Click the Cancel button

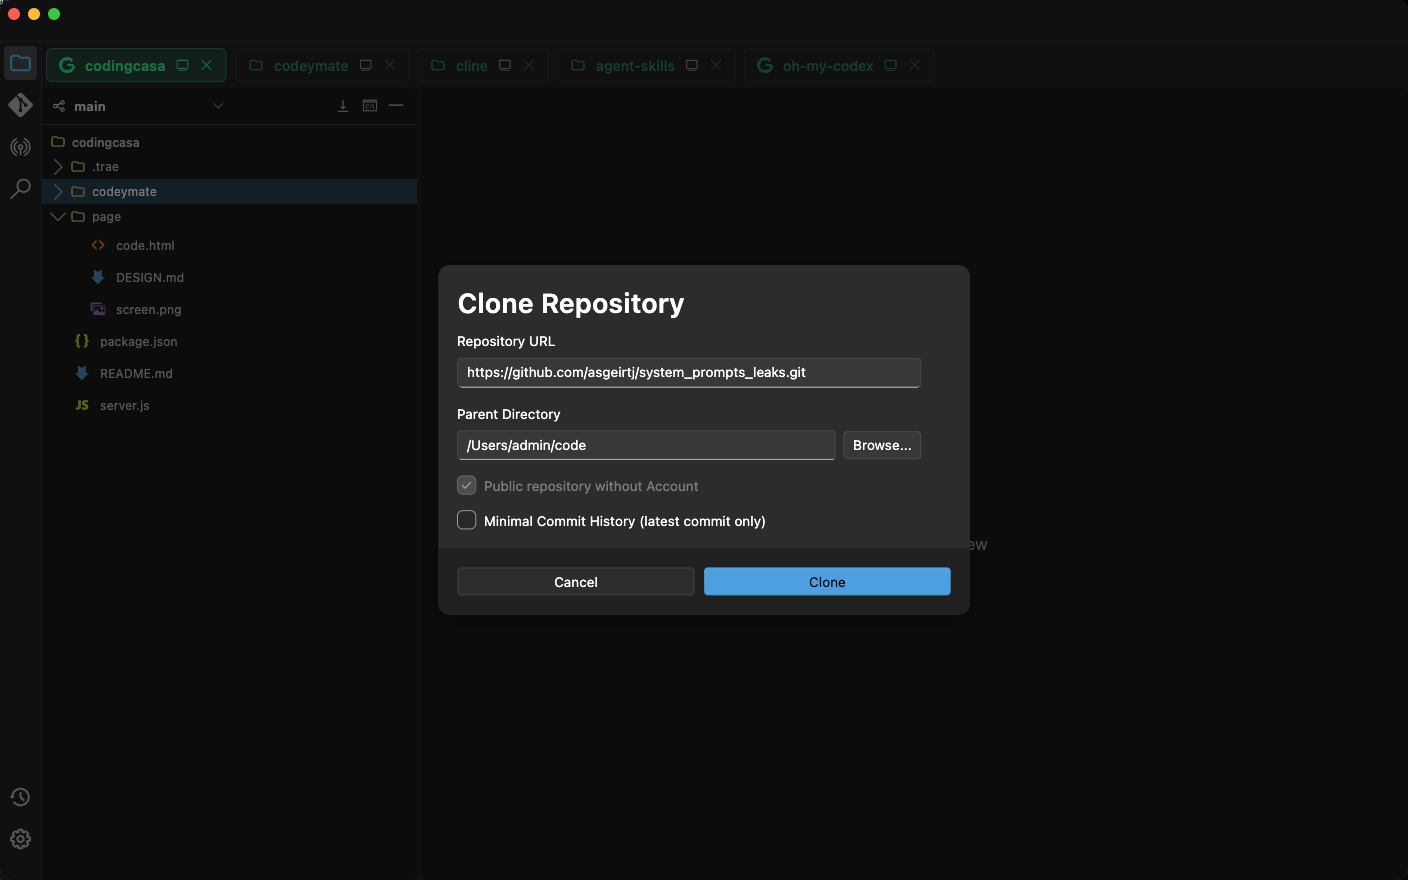click(576, 582)
